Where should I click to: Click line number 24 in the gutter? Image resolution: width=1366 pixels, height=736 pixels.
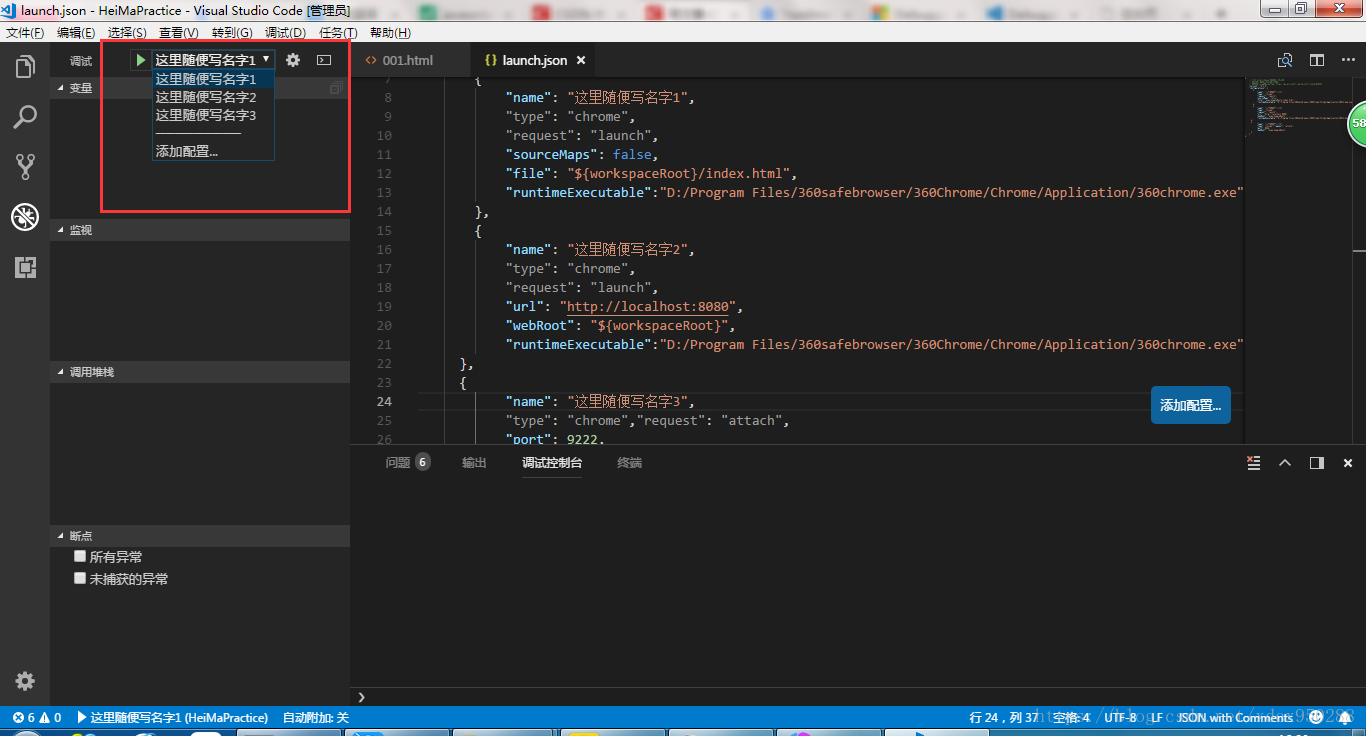click(x=384, y=401)
